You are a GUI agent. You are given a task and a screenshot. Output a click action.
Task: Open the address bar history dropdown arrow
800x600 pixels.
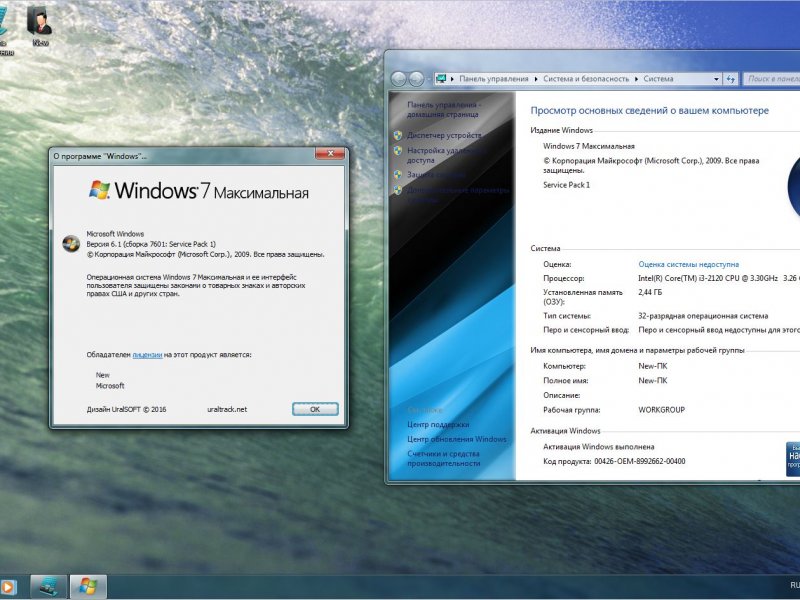point(716,79)
